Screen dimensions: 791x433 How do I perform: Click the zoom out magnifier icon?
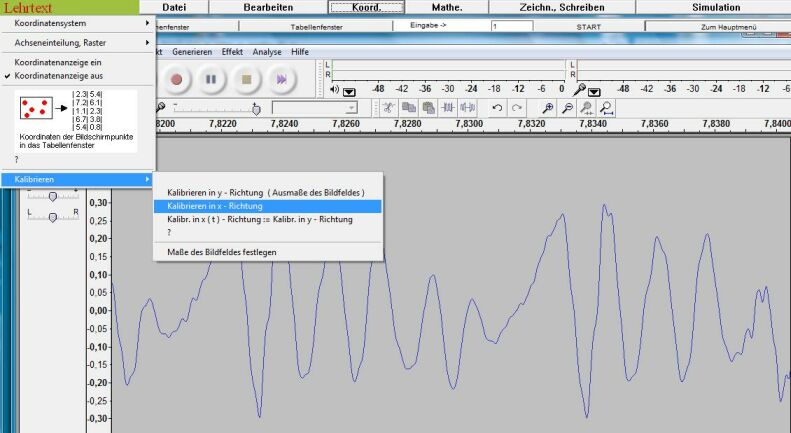tap(567, 108)
